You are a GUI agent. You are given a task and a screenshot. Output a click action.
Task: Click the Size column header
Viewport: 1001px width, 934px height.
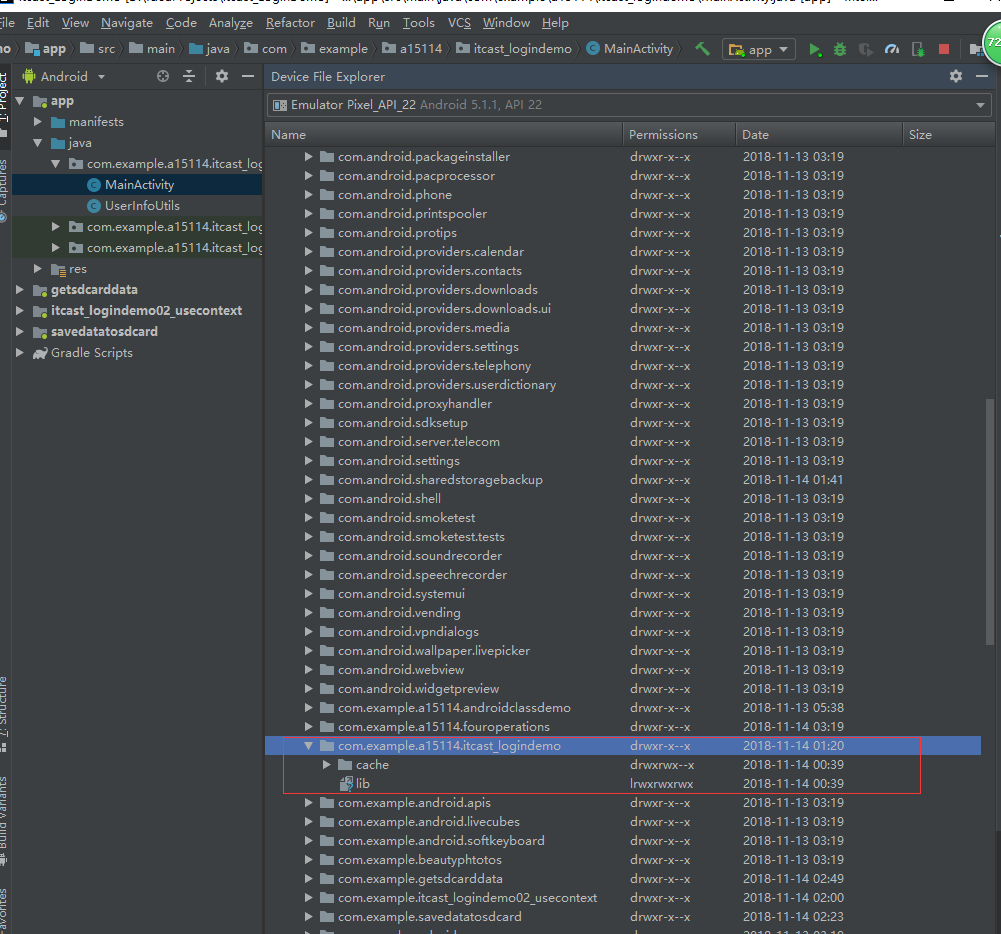coord(949,135)
